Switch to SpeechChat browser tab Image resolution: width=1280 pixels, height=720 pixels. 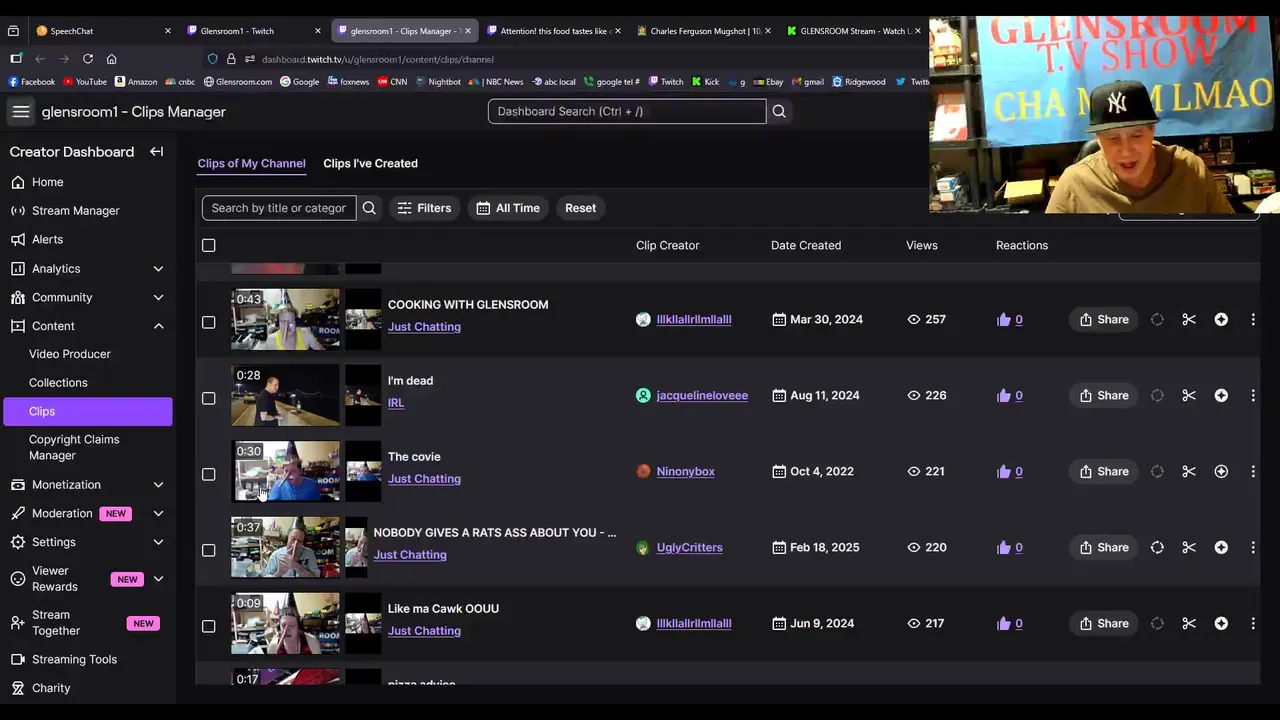coord(104,31)
